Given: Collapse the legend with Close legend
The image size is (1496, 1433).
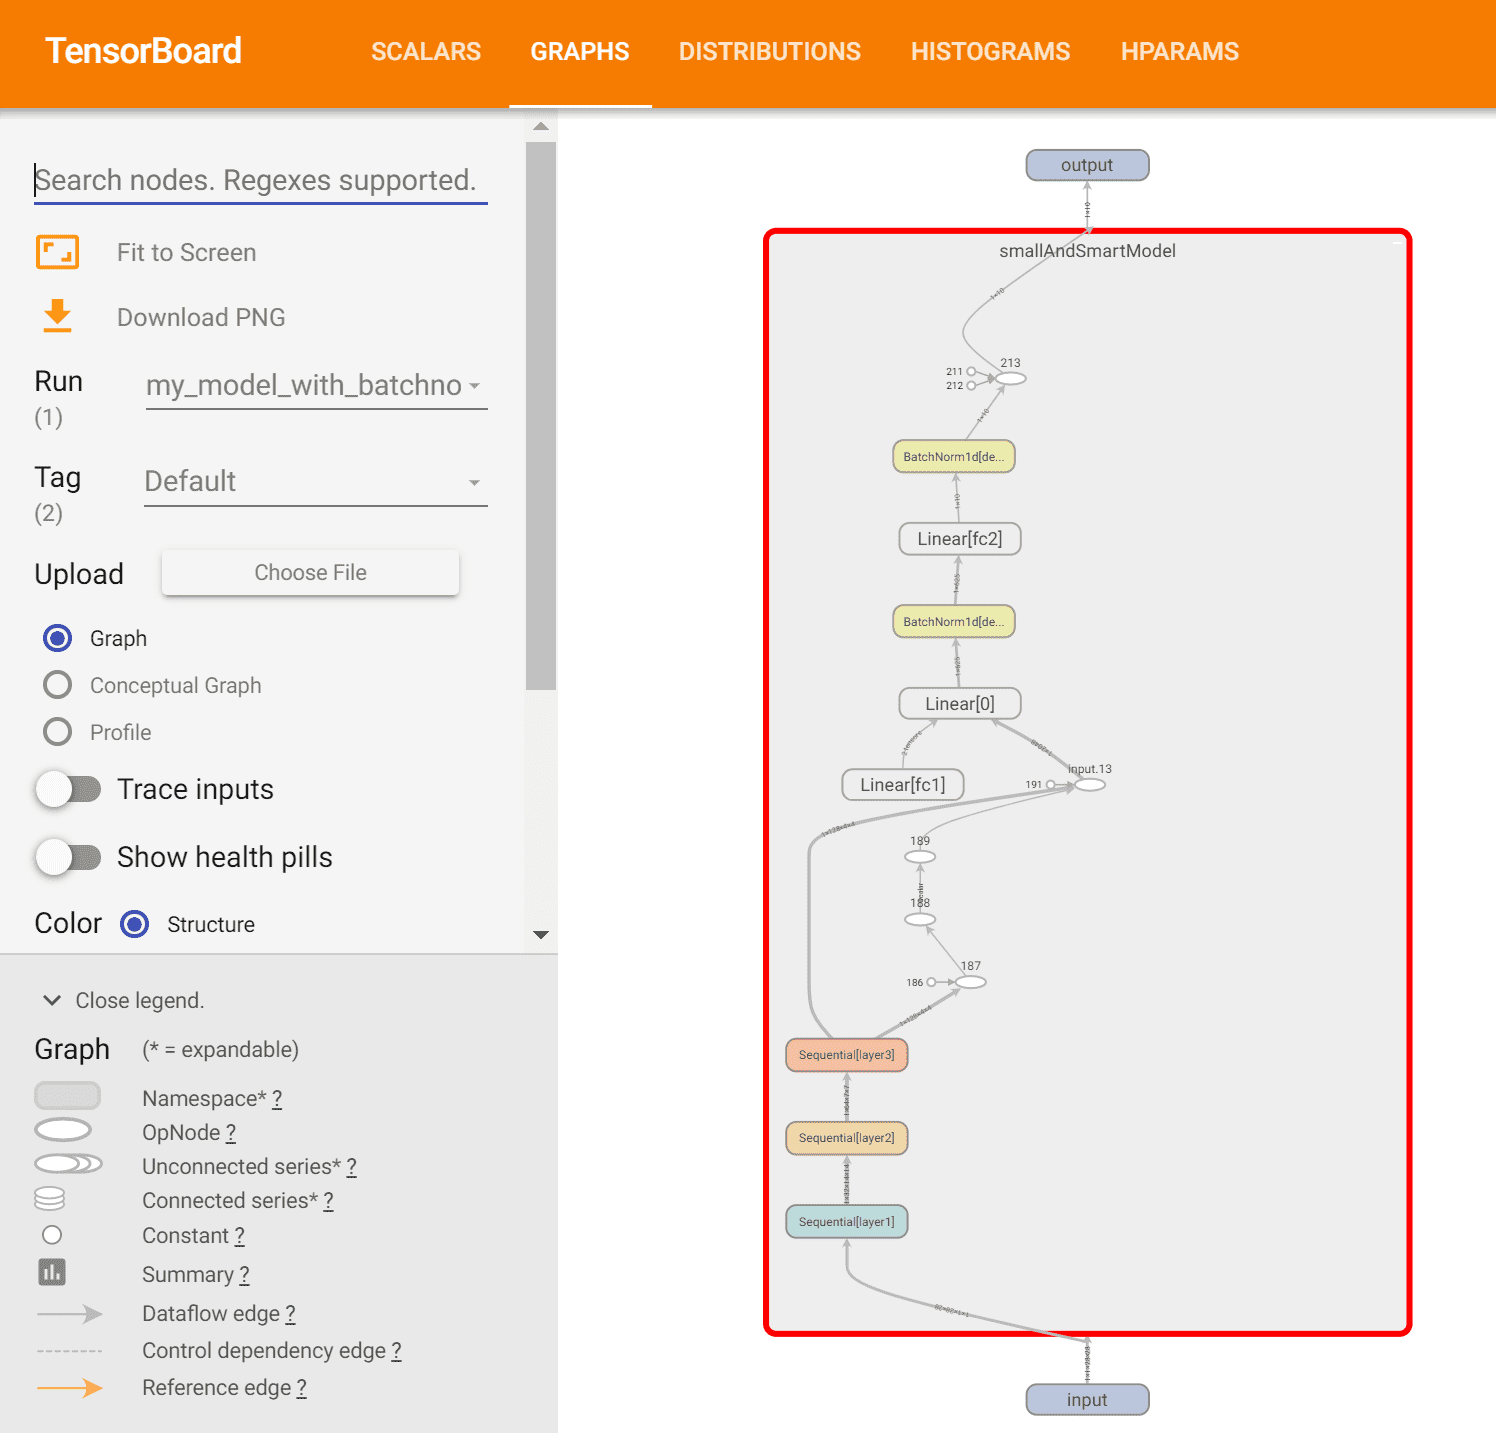Looking at the screenshot, I should tap(123, 1000).
